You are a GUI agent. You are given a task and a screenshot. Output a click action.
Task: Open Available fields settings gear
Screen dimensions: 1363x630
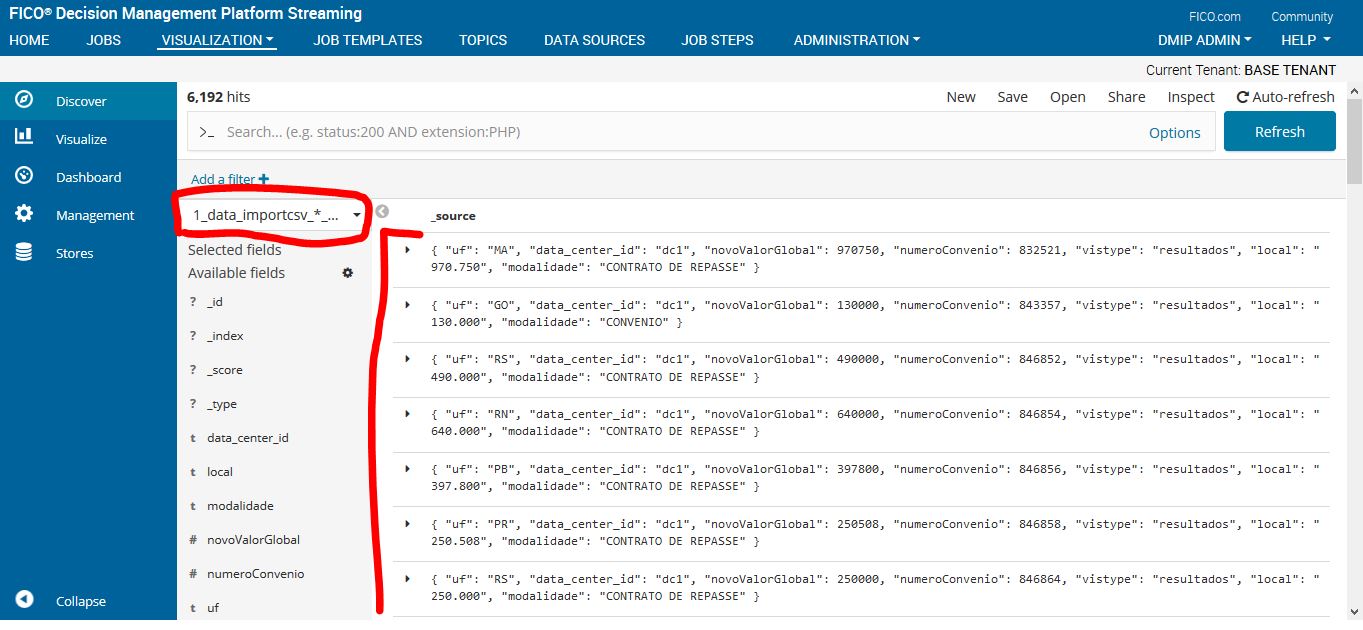point(348,273)
